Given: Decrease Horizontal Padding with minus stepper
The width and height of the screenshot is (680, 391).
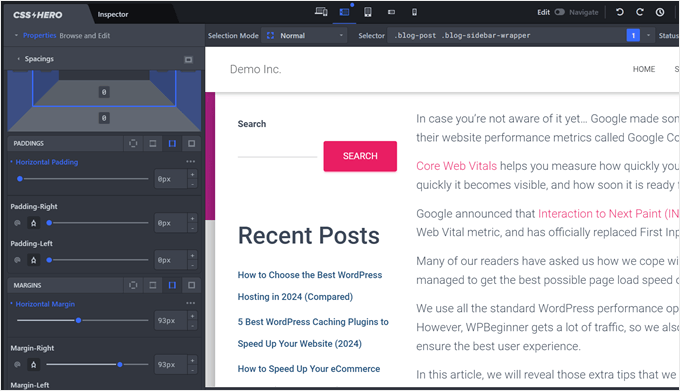Looking at the screenshot, I should tap(193, 184).
